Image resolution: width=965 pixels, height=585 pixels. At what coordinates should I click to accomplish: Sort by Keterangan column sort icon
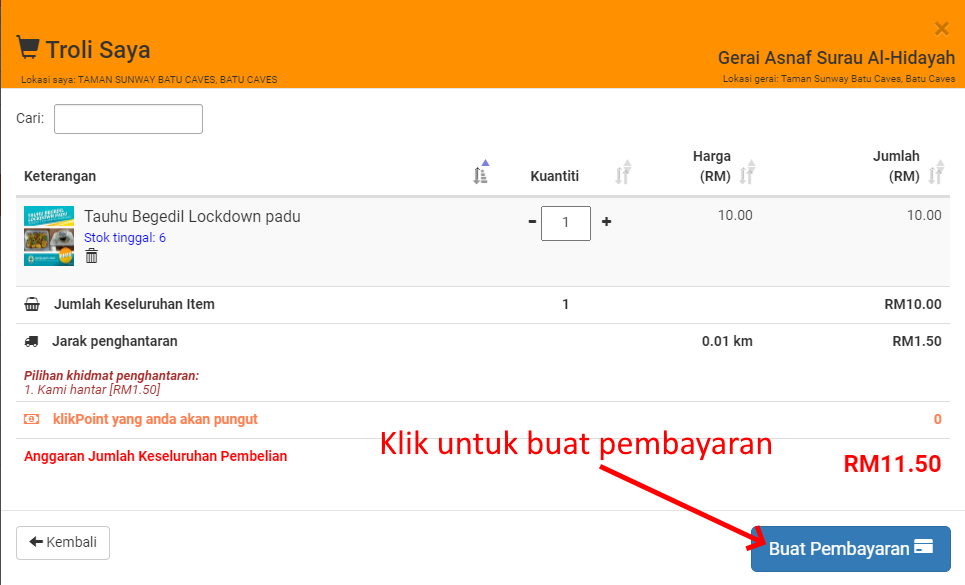[481, 174]
